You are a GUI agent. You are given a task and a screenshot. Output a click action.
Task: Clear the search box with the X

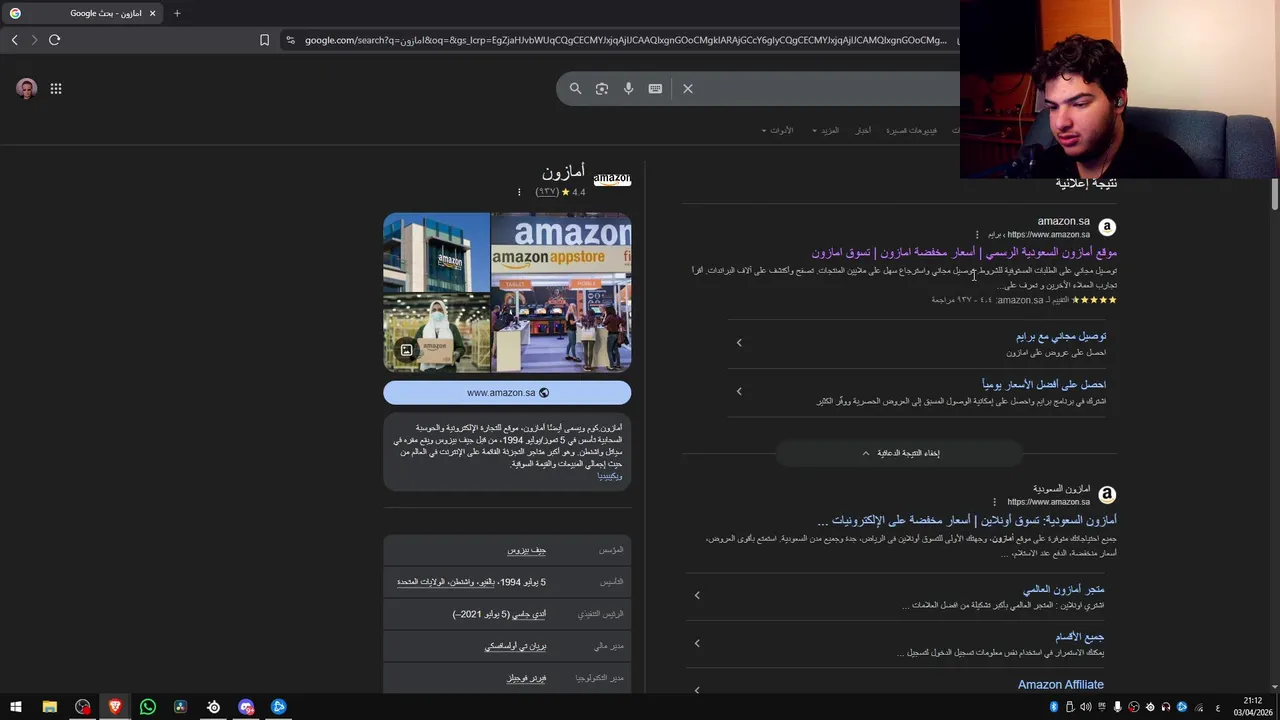coord(688,89)
